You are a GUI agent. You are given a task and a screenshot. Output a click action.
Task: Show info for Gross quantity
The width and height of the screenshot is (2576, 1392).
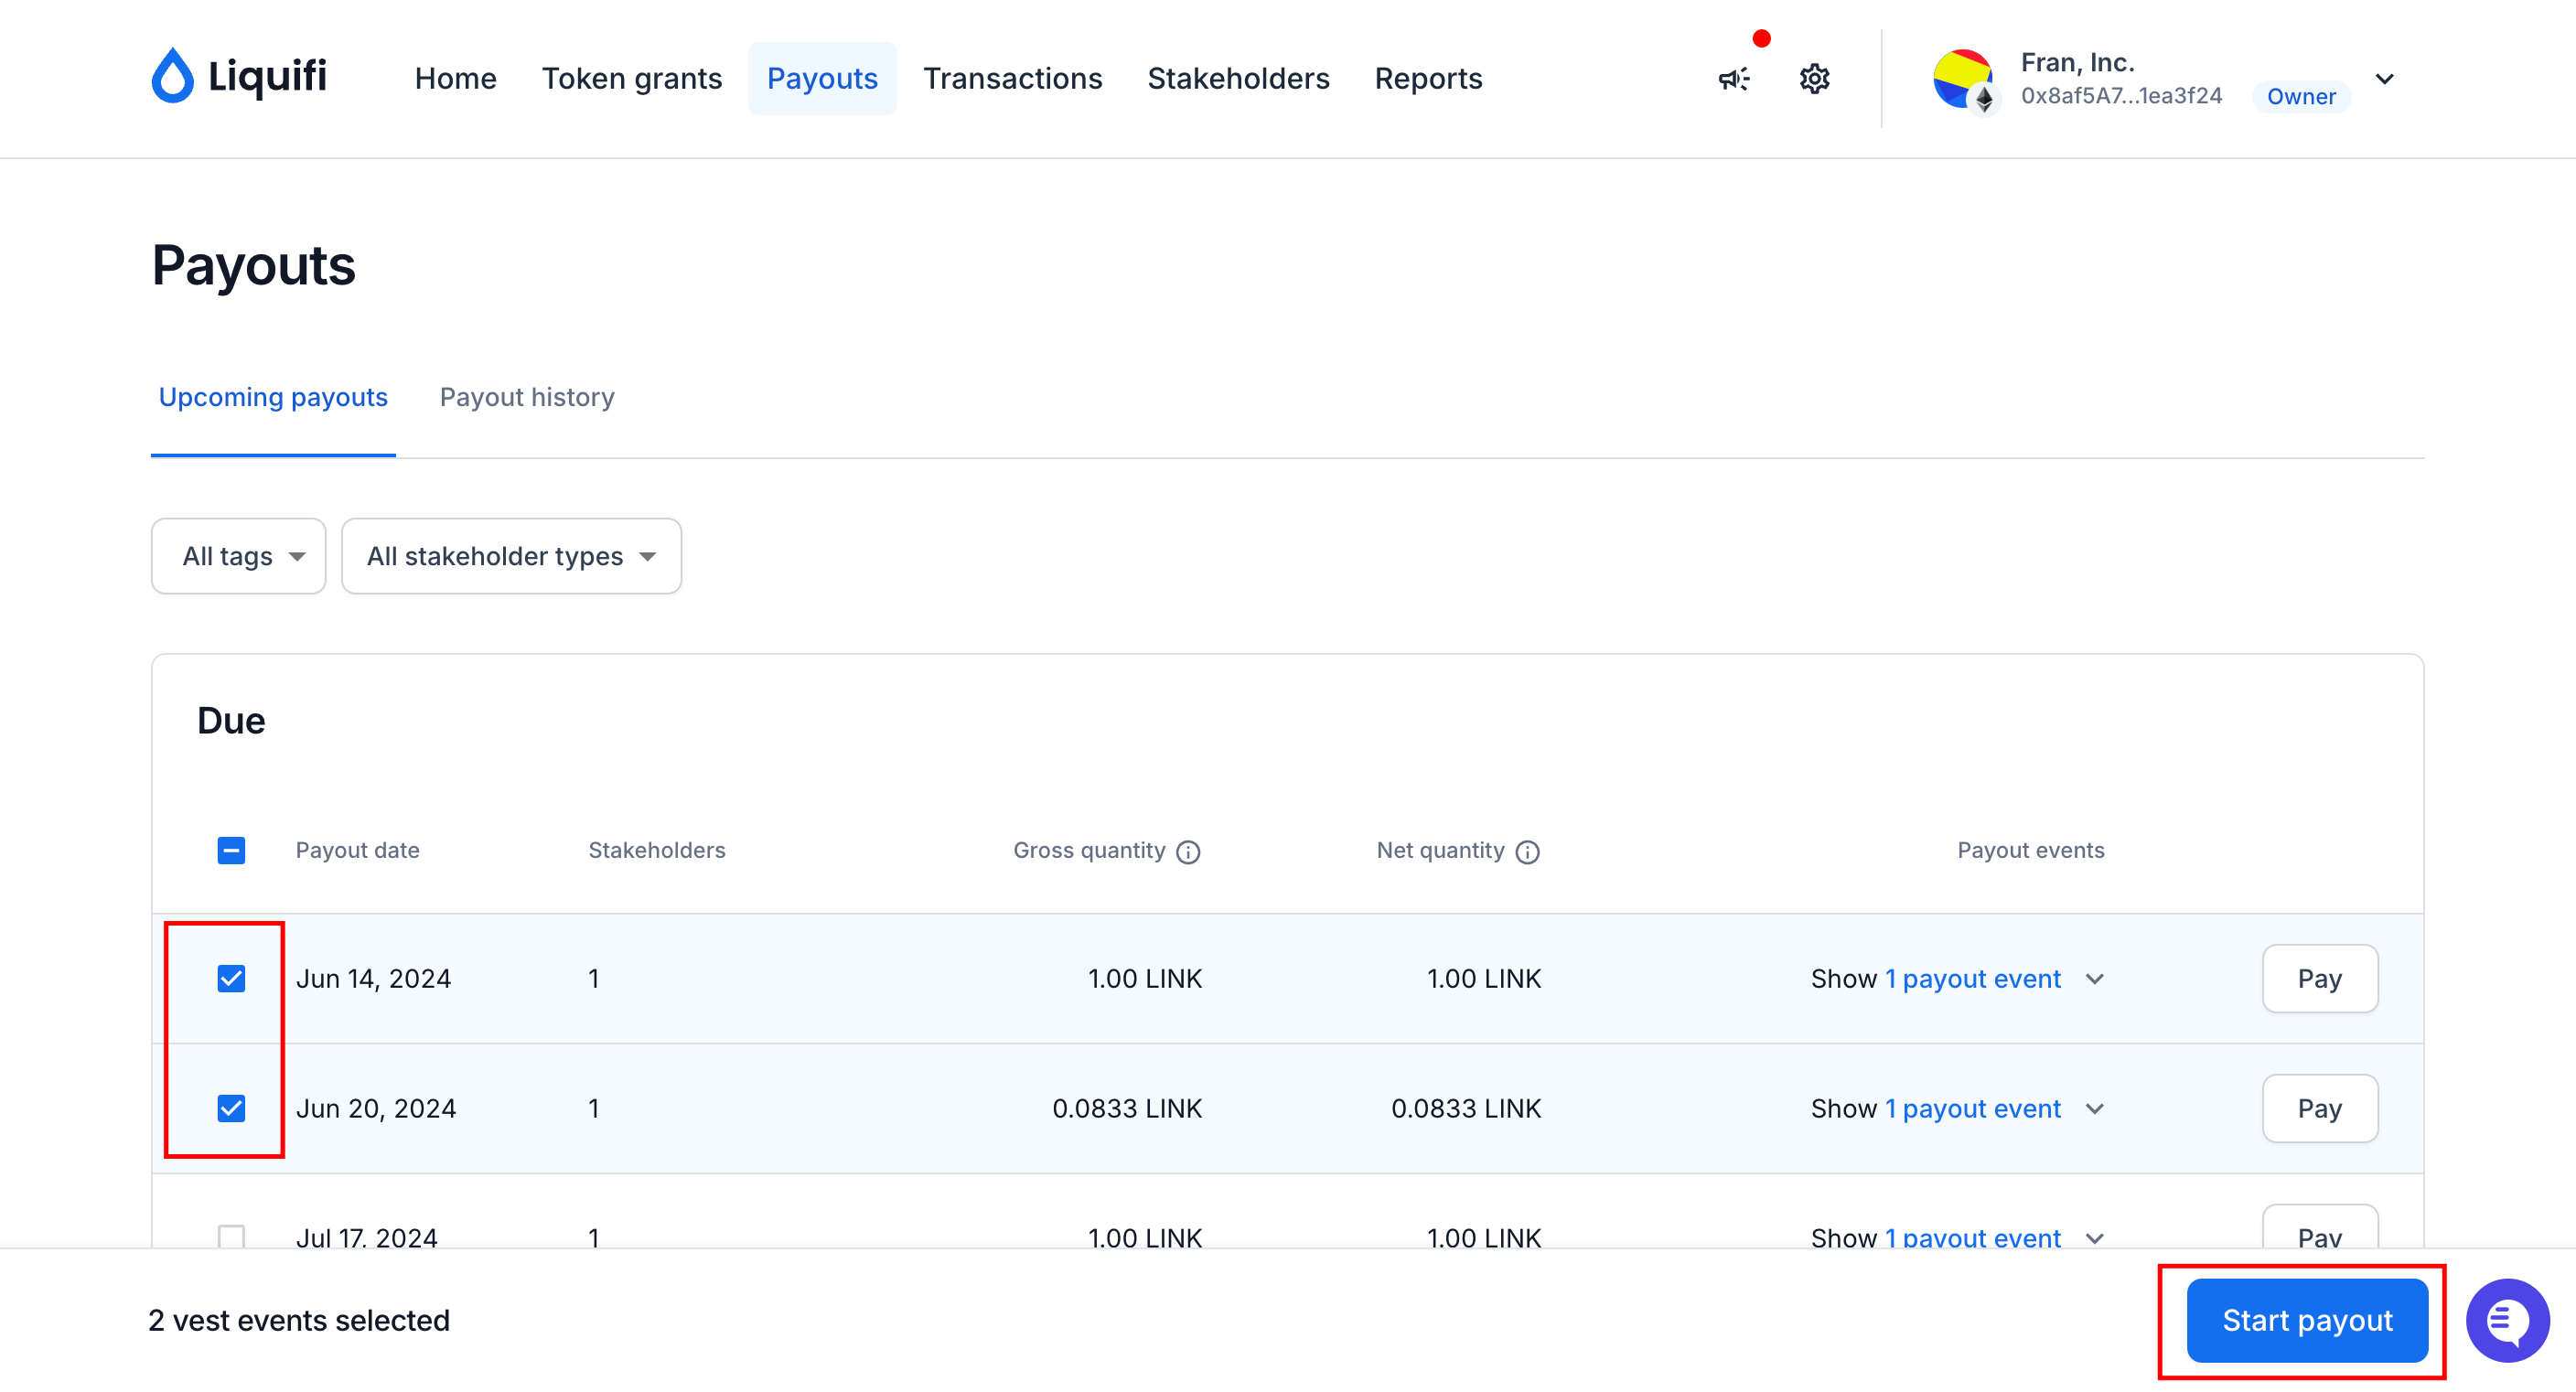[1188, 851]
